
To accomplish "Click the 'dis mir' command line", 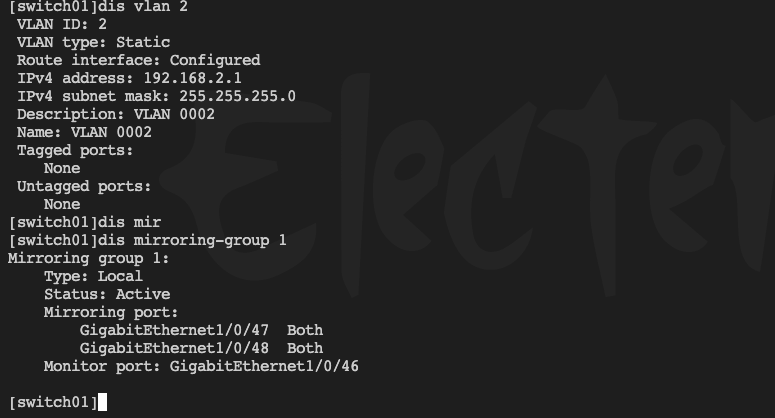I will click(85, 222).
